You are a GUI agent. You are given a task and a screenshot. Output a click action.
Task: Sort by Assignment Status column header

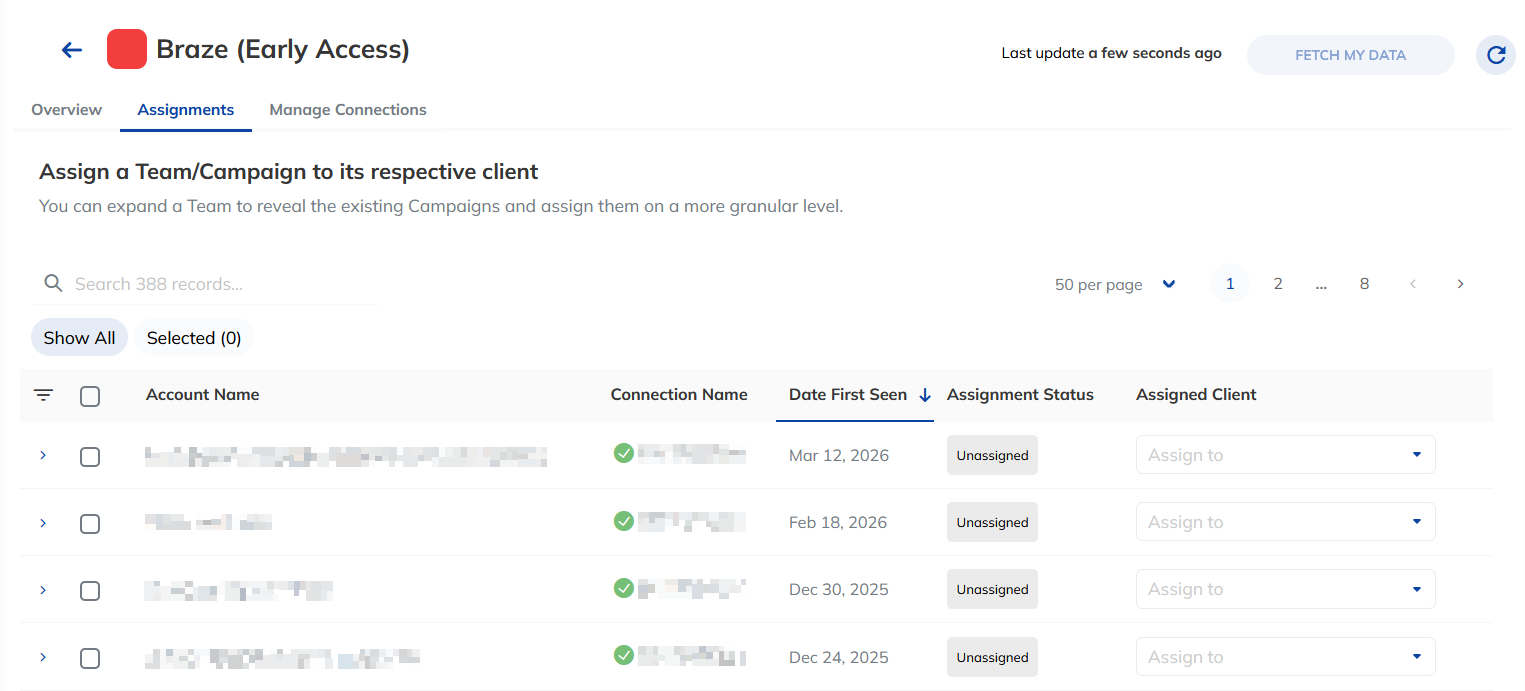click(1020, 395)
